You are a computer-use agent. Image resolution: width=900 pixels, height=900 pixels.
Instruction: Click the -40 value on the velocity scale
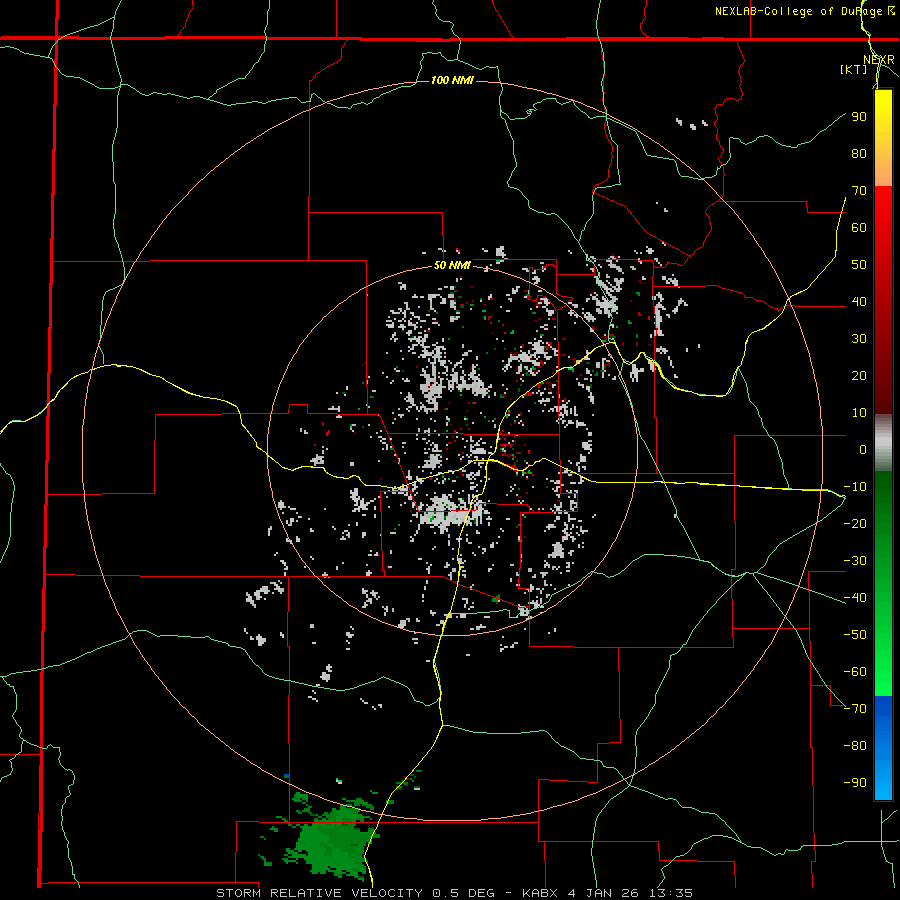pyautogui.click(x=855, y=598)
